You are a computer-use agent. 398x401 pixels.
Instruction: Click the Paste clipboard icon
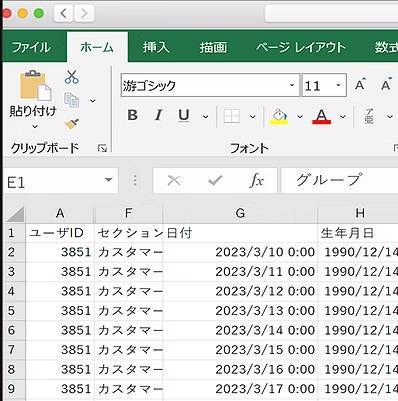click(x=36, y=85)
